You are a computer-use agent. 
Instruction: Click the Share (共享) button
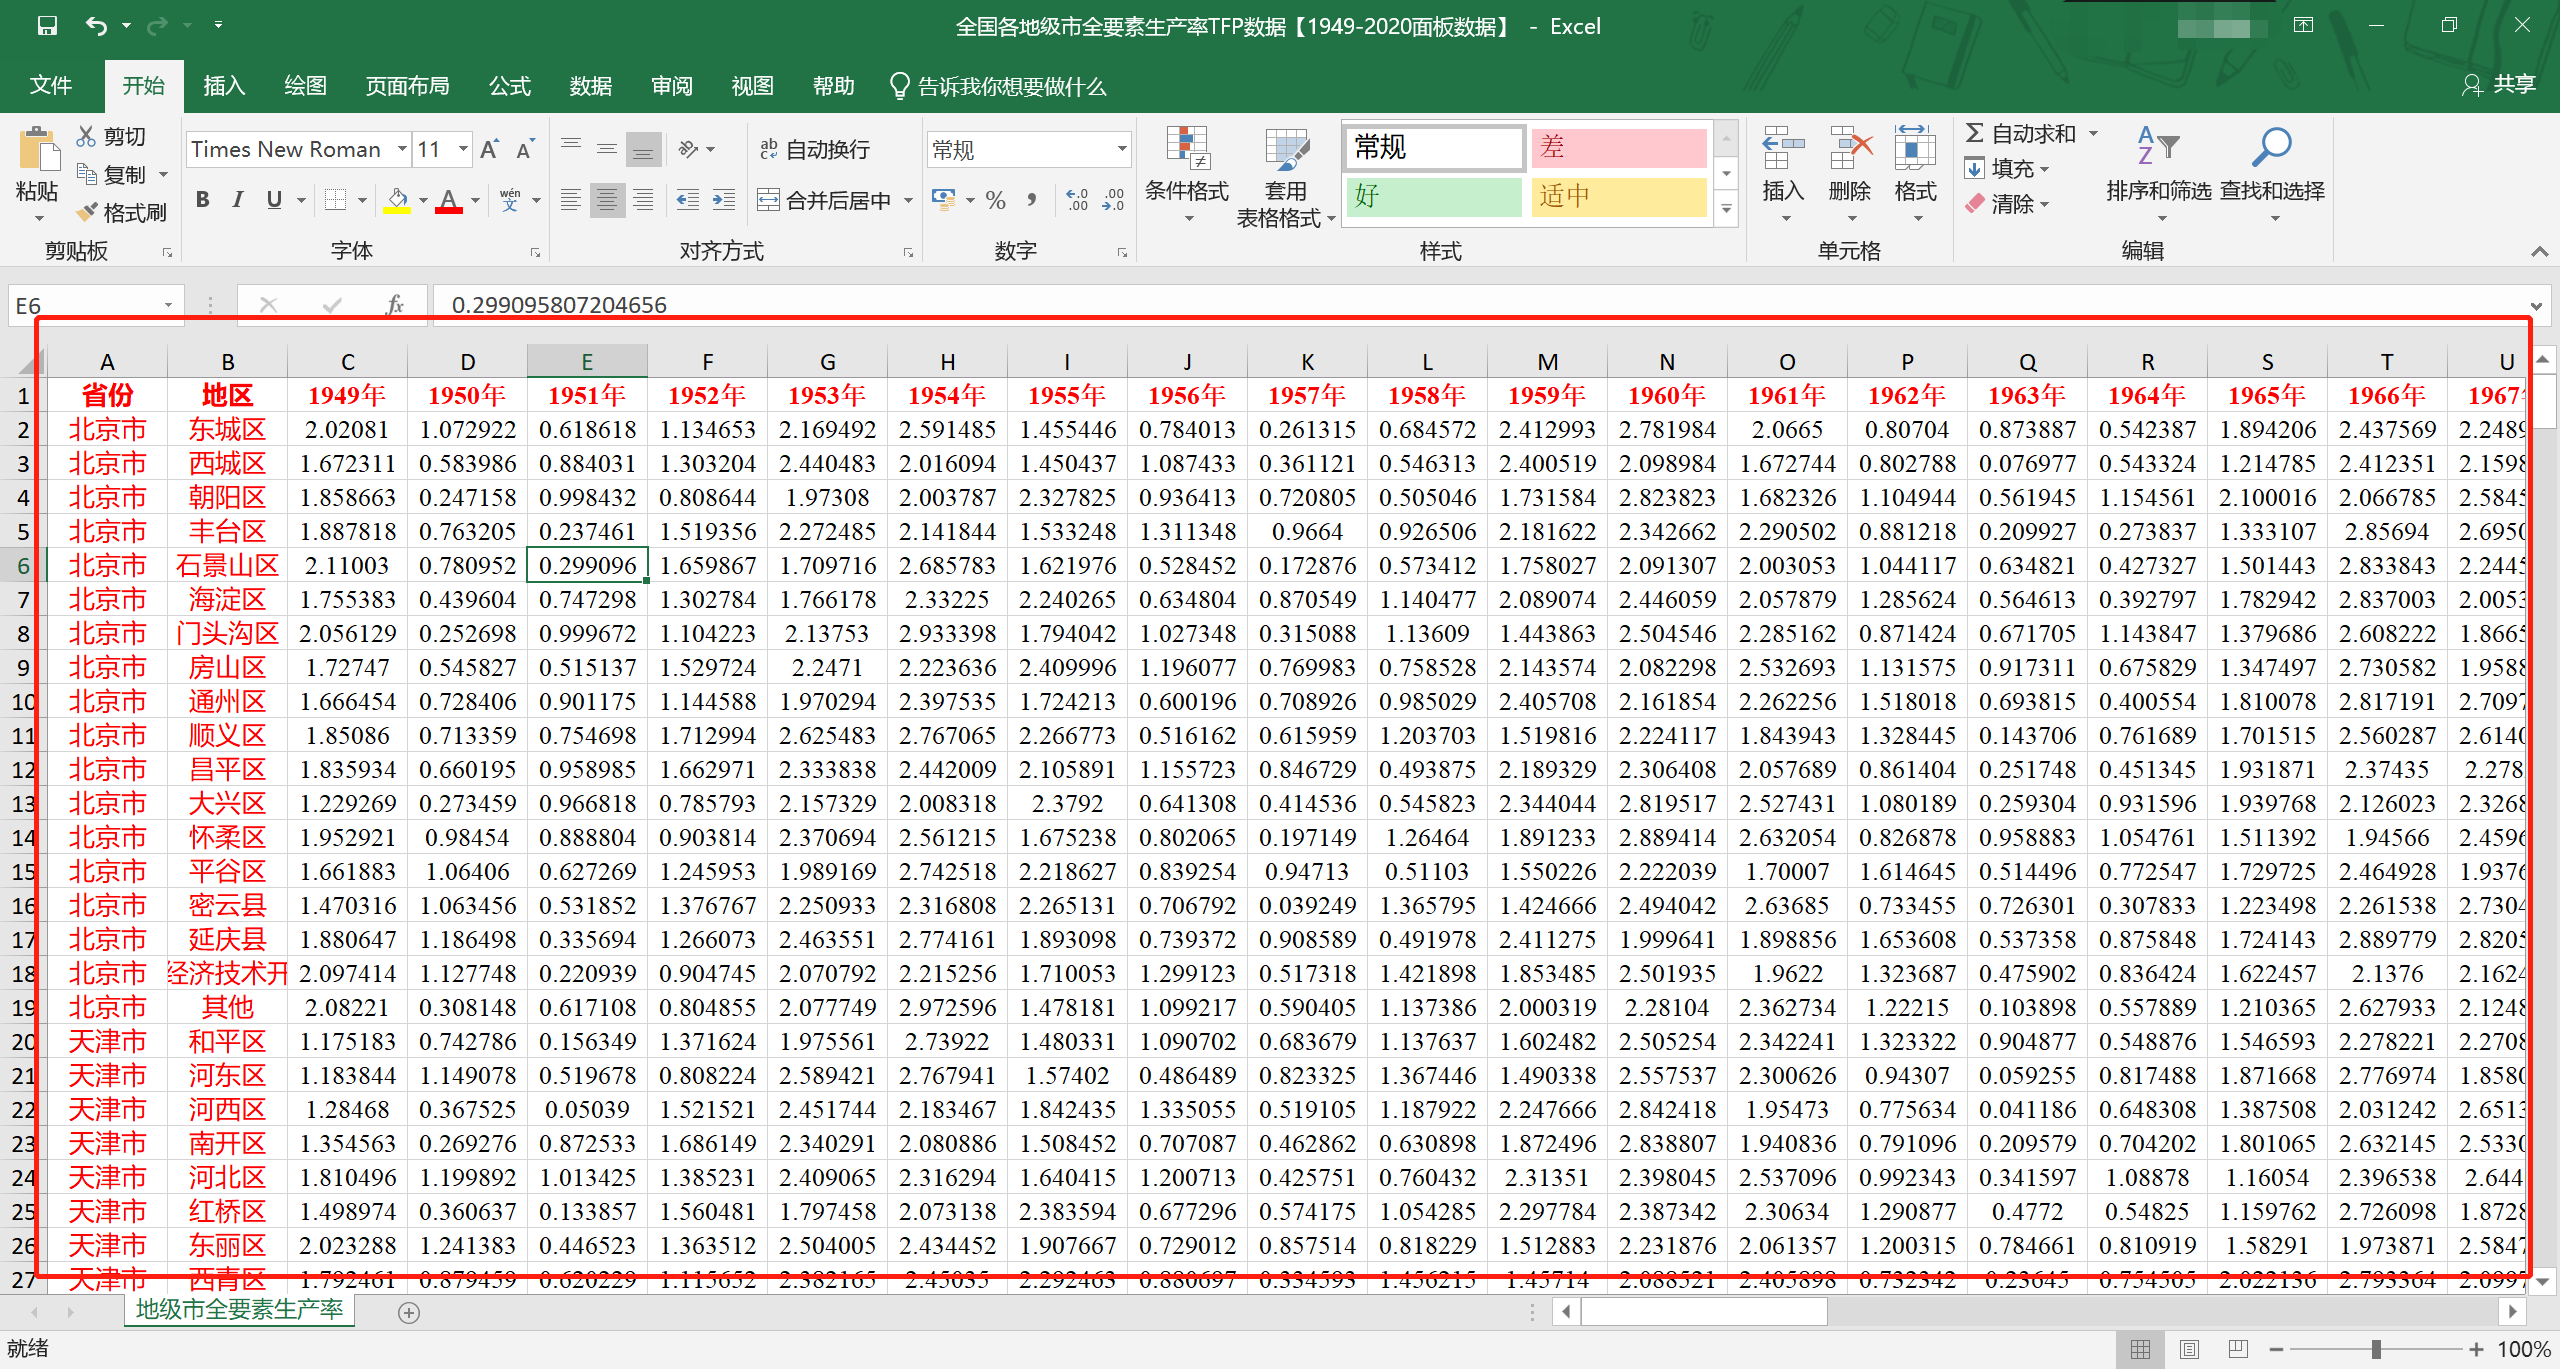[x=2500, y=85]
